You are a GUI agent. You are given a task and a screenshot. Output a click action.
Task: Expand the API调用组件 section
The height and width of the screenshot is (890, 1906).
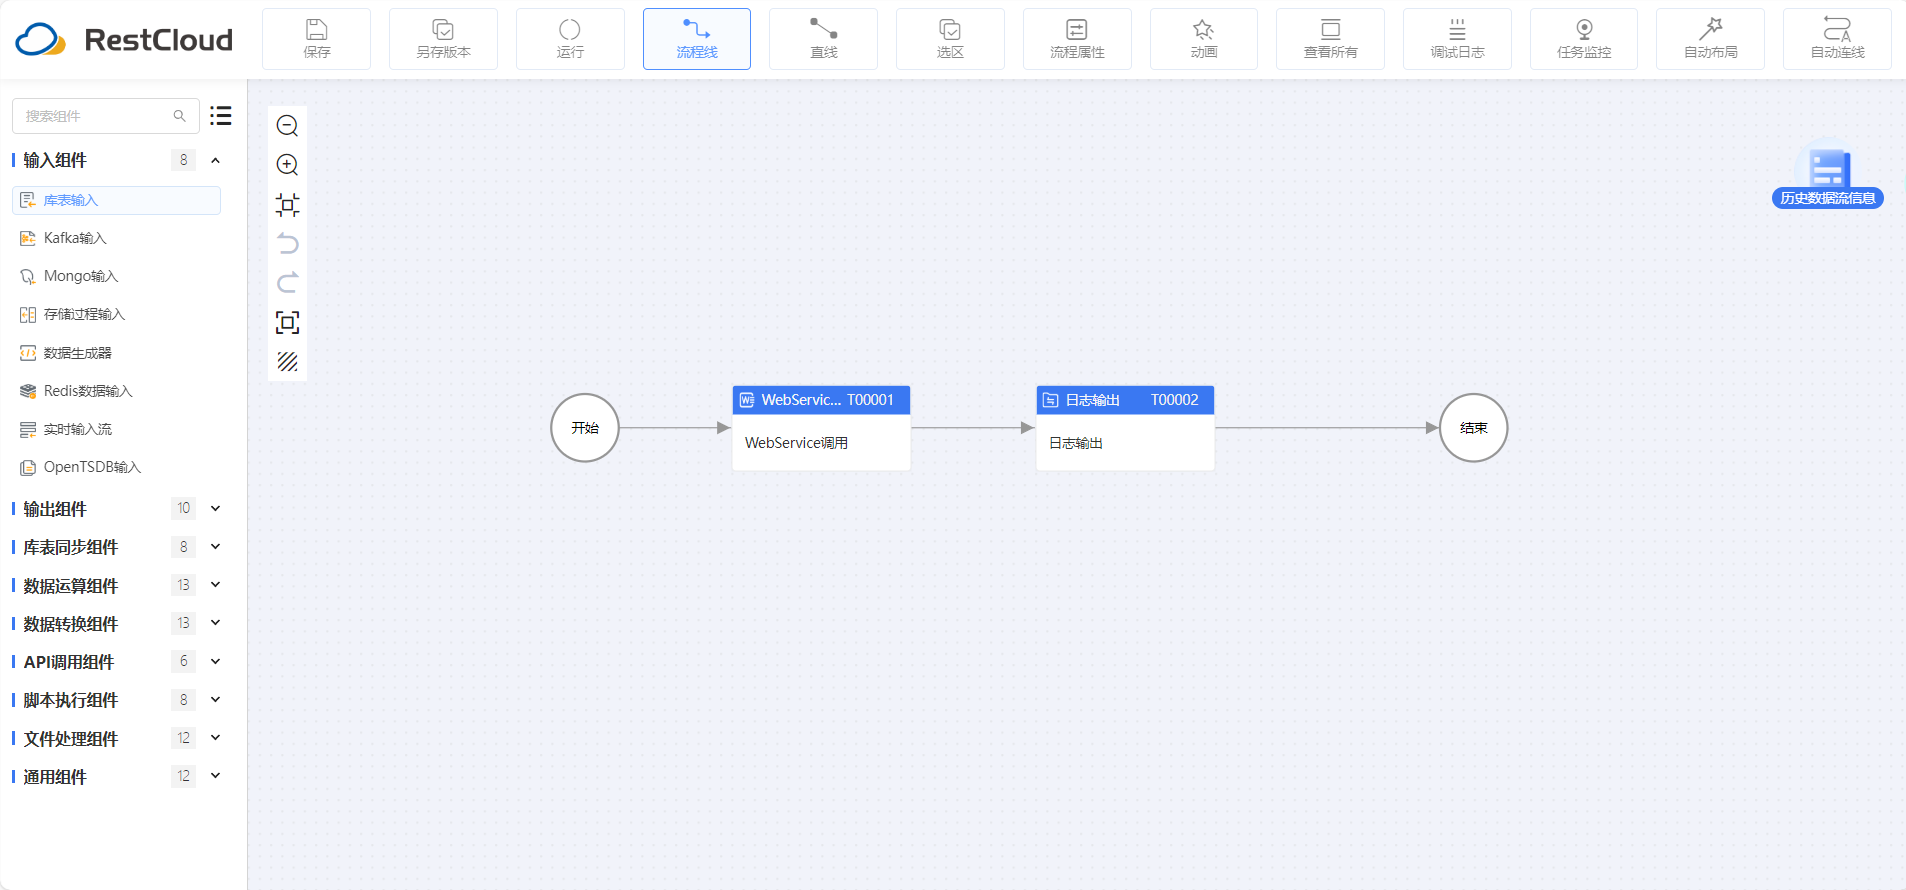point(215,661)
